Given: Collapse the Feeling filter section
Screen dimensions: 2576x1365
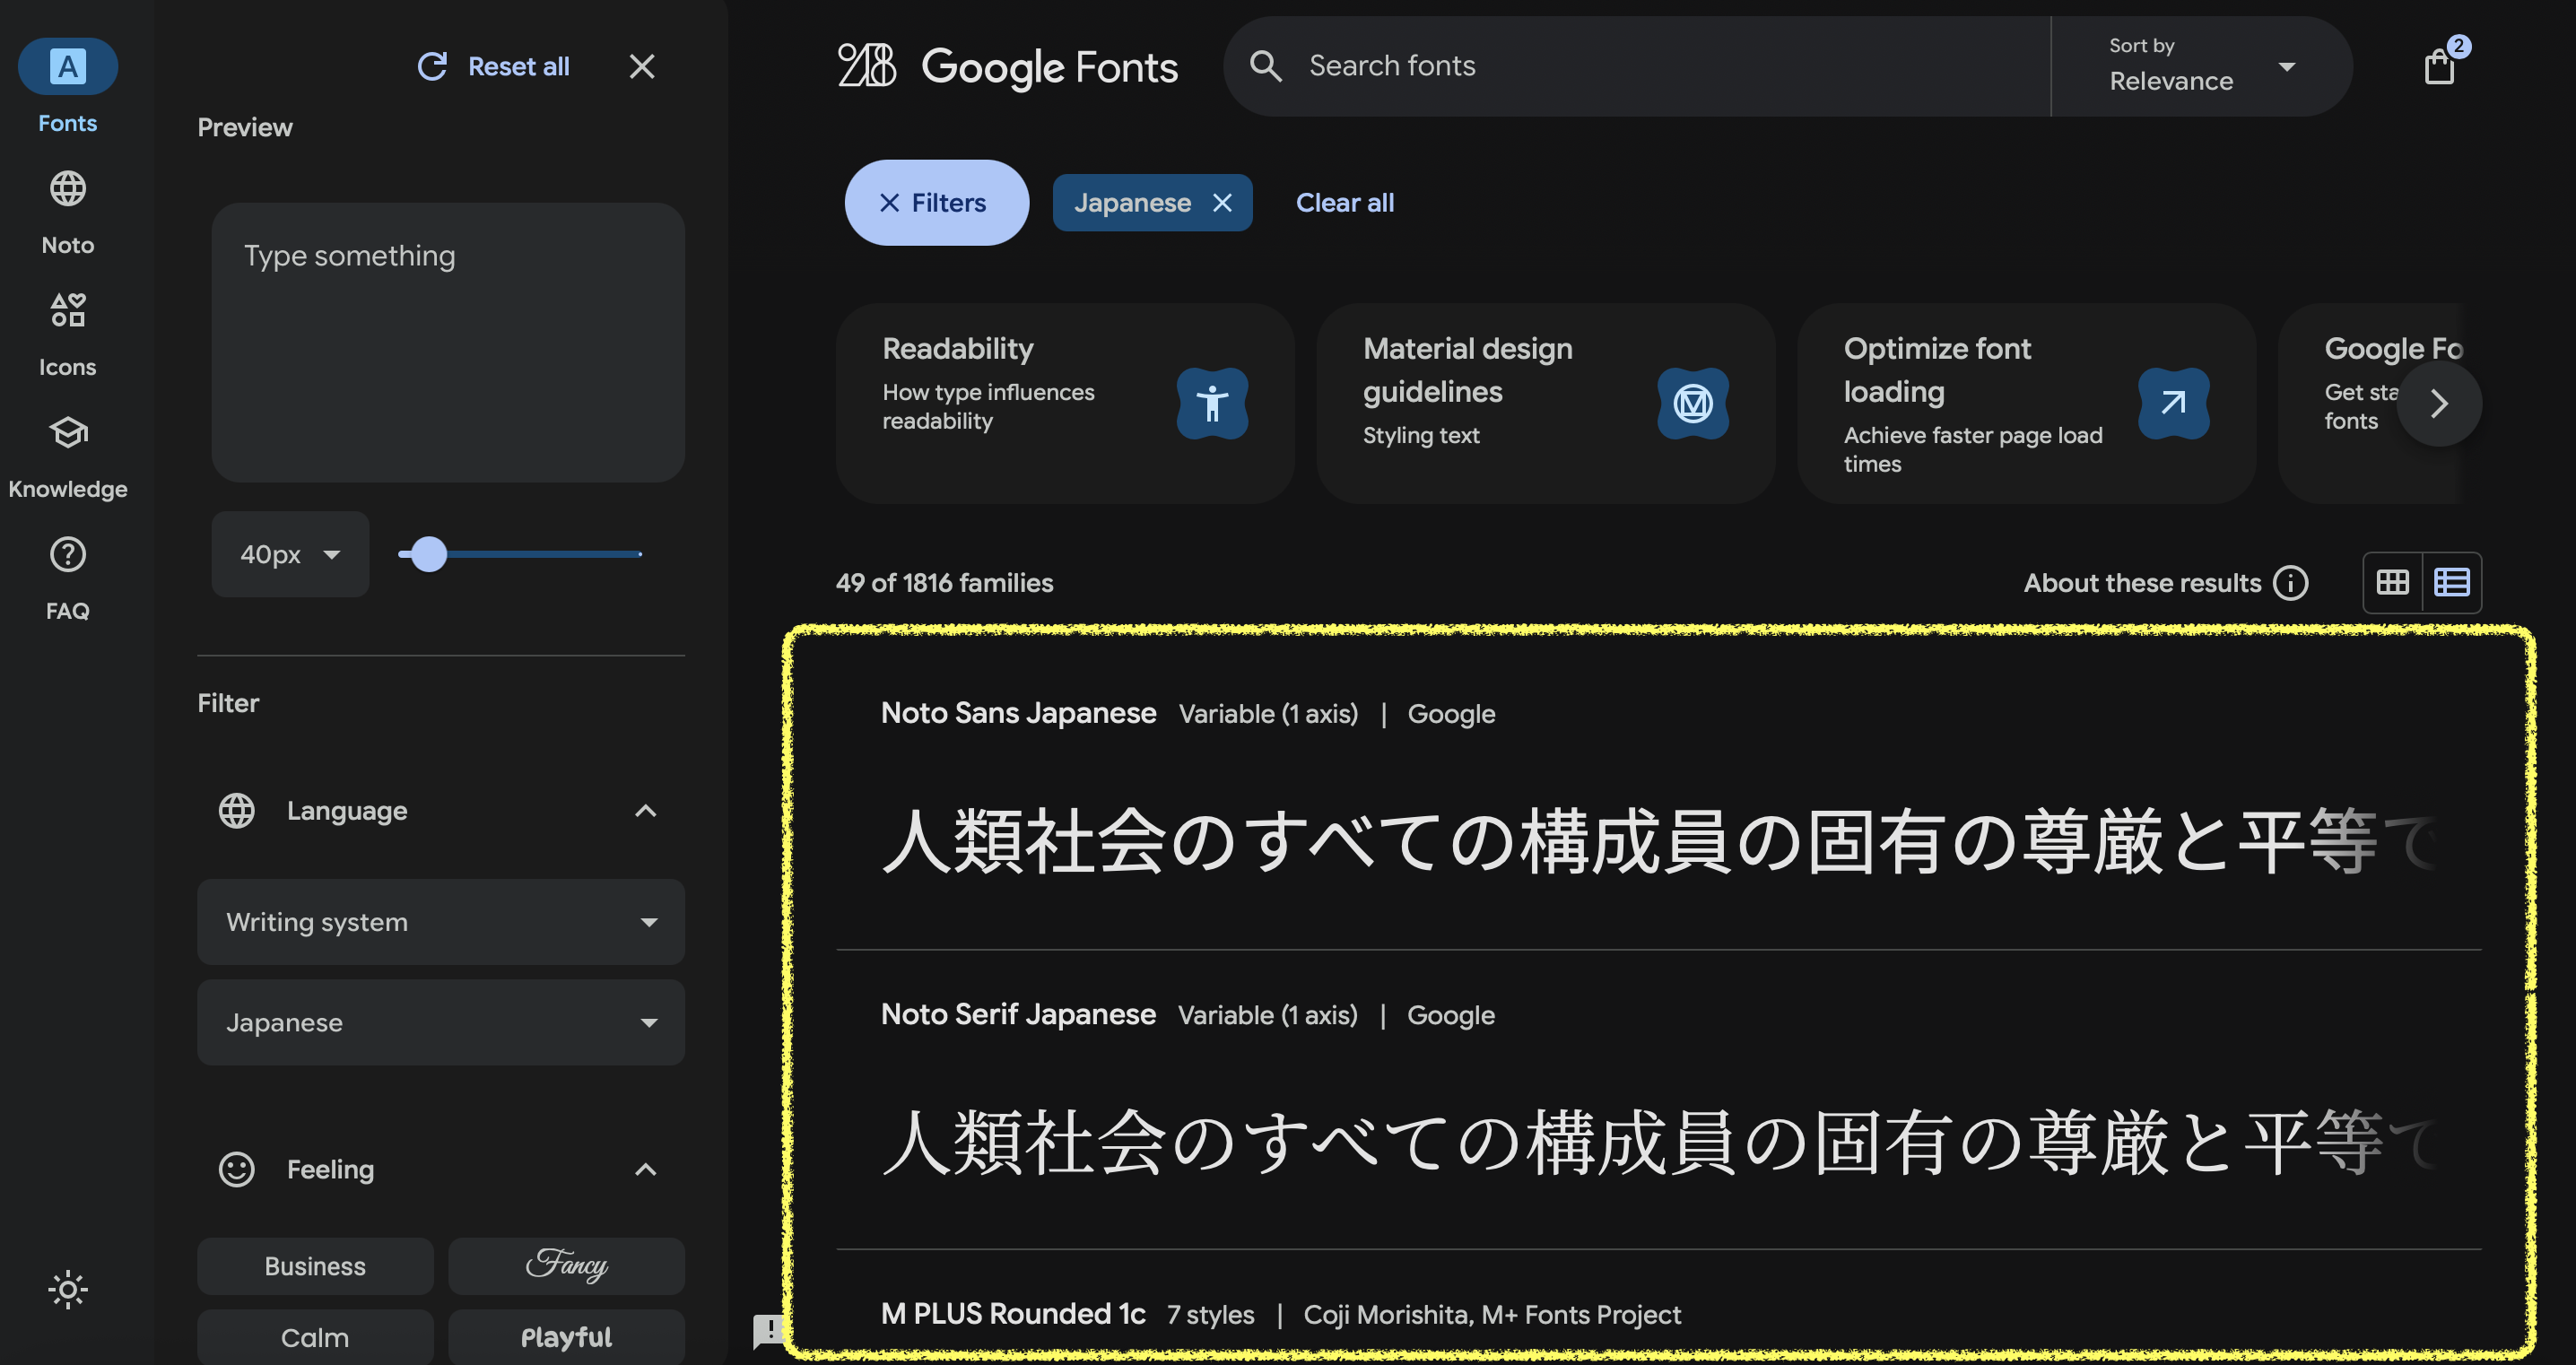Looking at the screenshot, I should click(x=645, y=1169).
